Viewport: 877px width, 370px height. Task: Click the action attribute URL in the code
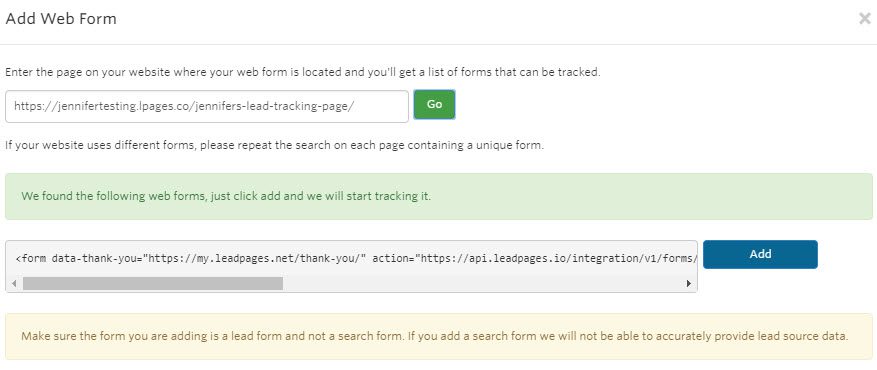[x=557, y=258]
